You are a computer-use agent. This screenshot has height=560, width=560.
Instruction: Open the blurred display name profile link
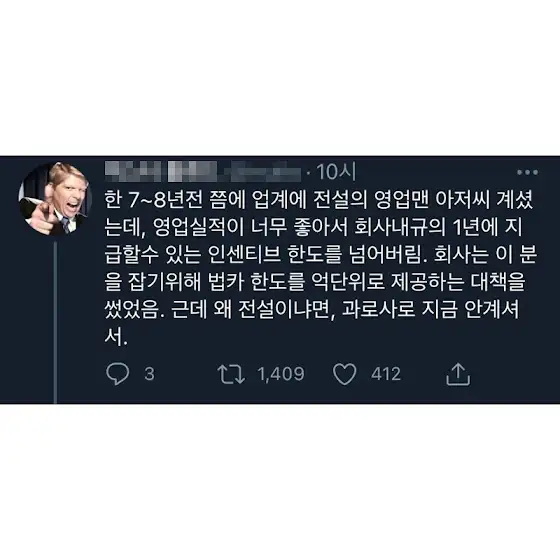tap(161, 171)
